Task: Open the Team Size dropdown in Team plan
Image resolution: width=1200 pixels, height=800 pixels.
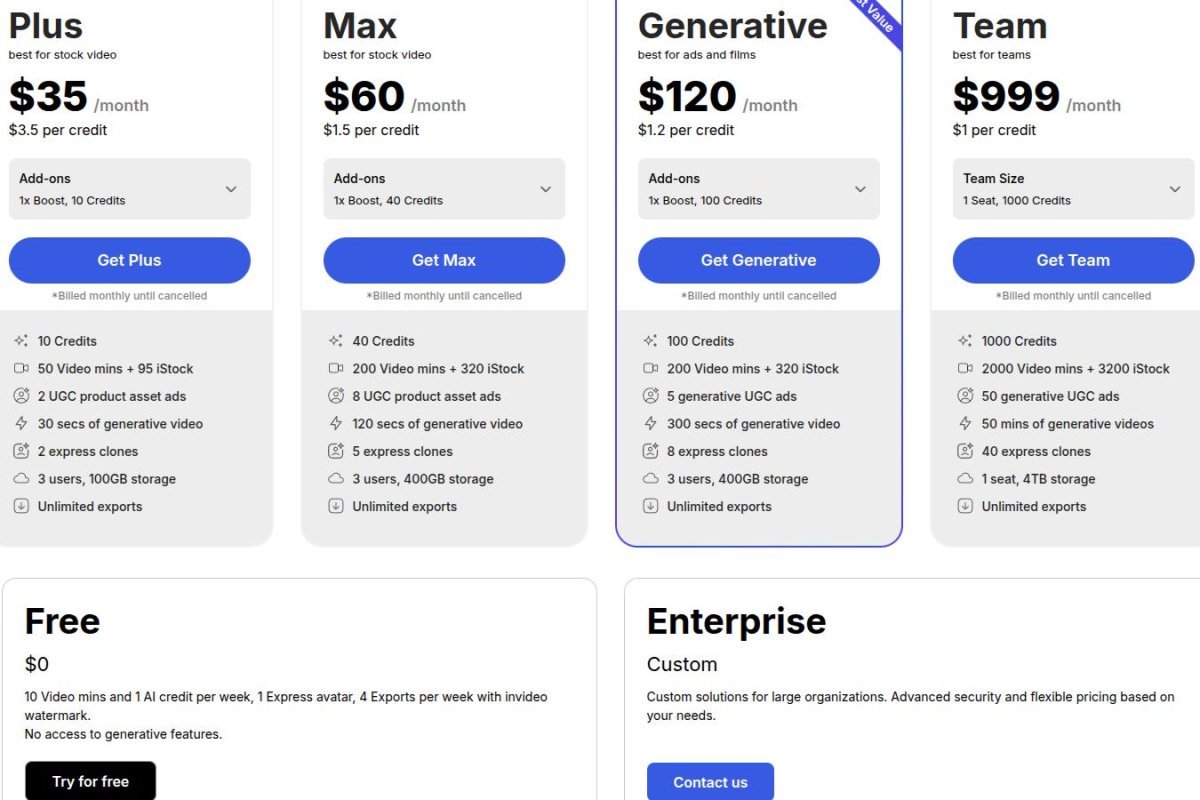Action: 1072,188
